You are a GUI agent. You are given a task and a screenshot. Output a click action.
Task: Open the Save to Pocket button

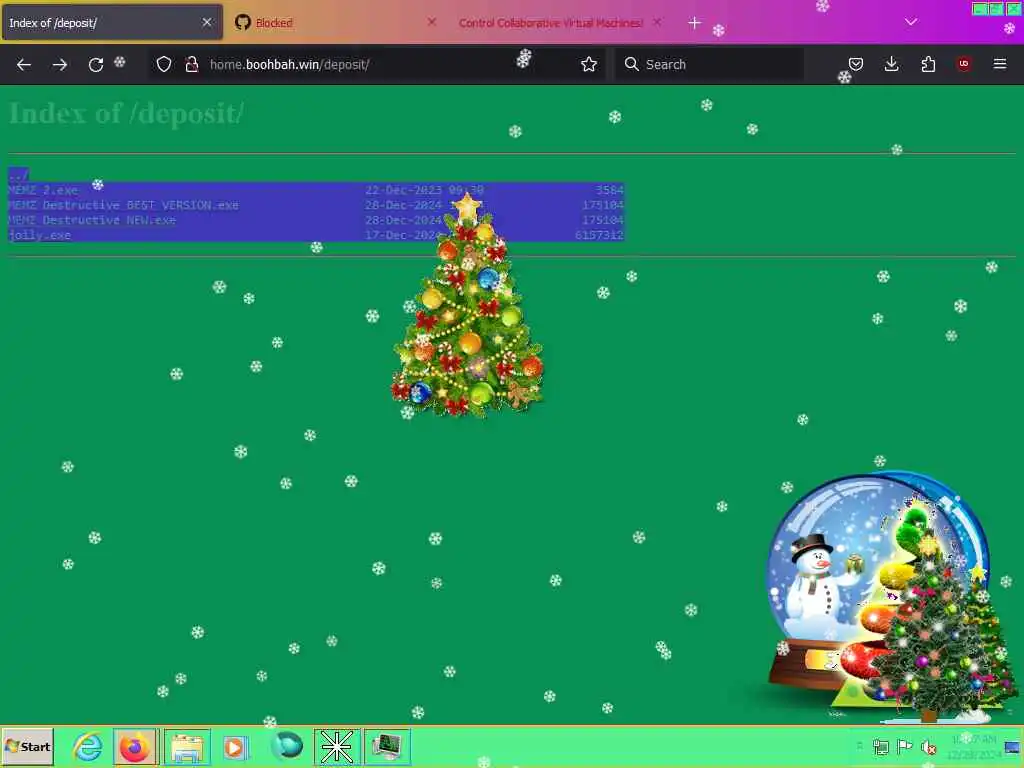(856, 64)
